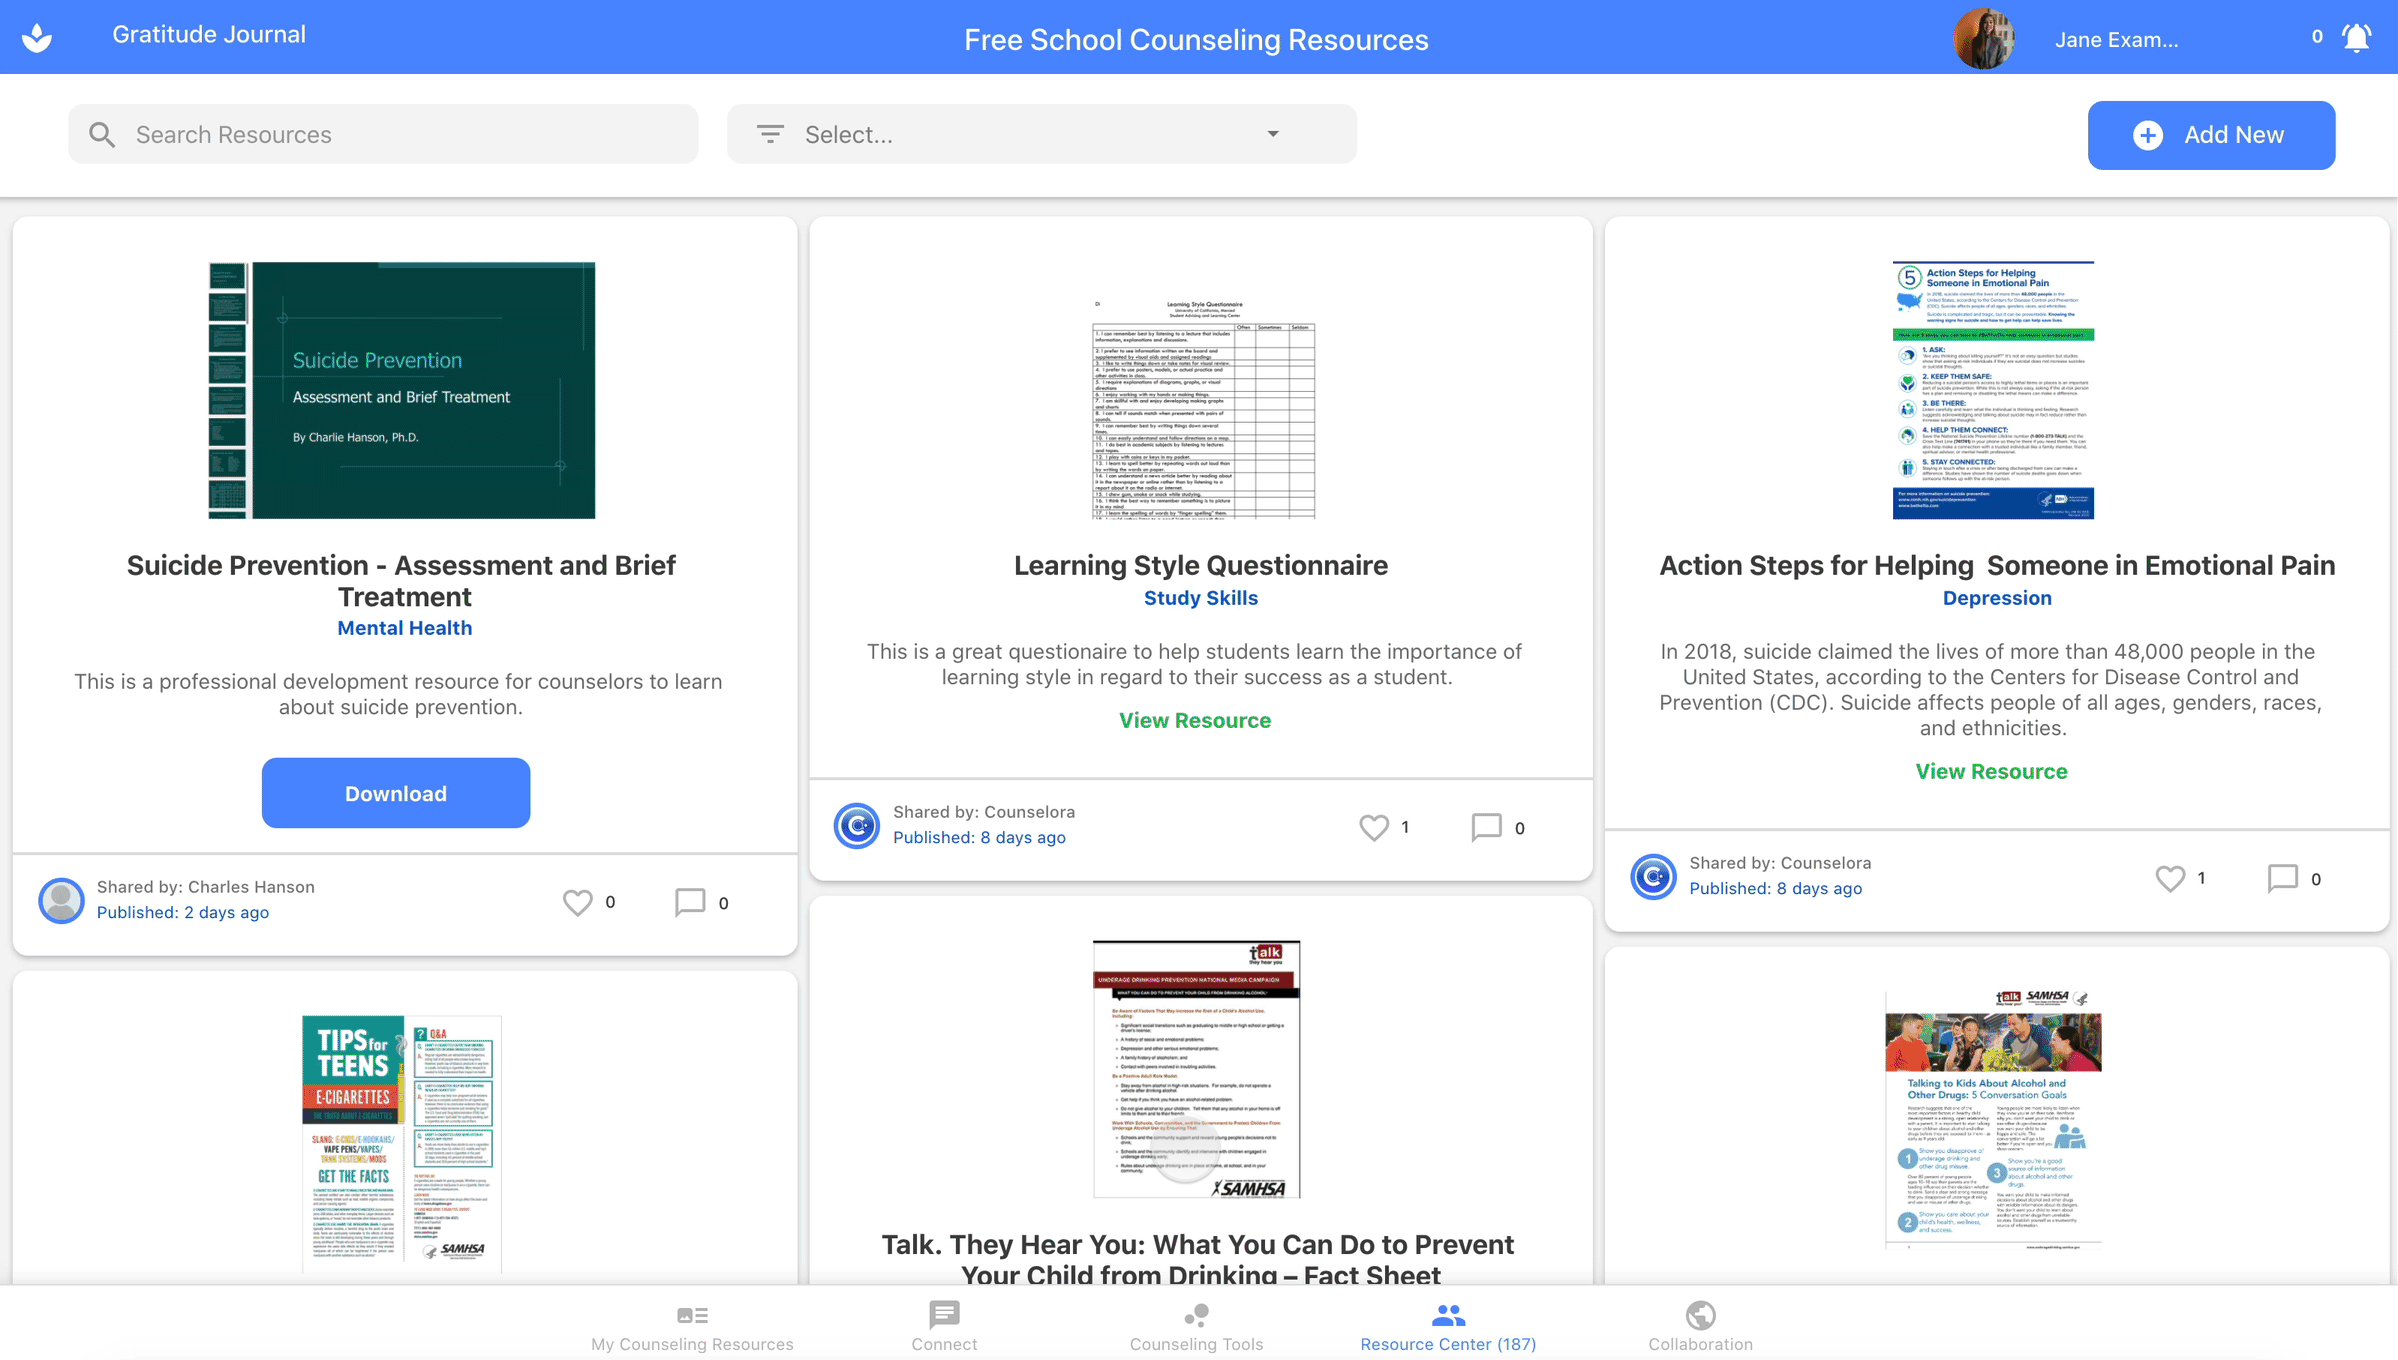Click the Gratitude Journal flower logo
The height and width of the screenshot is (1360, 2398).
coord(37,35)
